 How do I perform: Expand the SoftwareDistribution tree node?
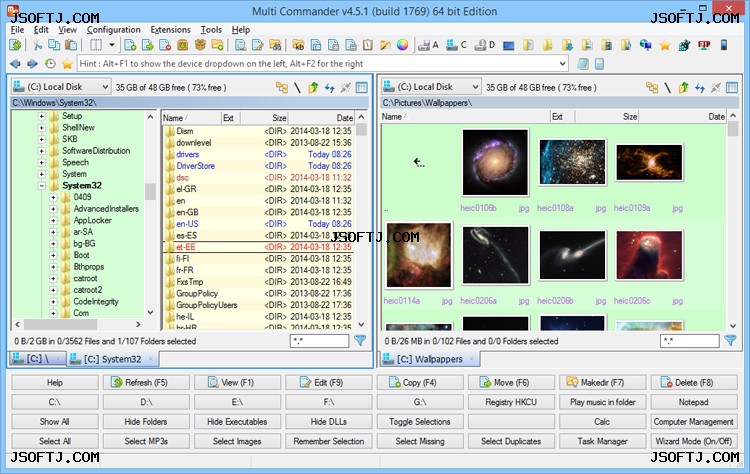click(x=42, y=151)
